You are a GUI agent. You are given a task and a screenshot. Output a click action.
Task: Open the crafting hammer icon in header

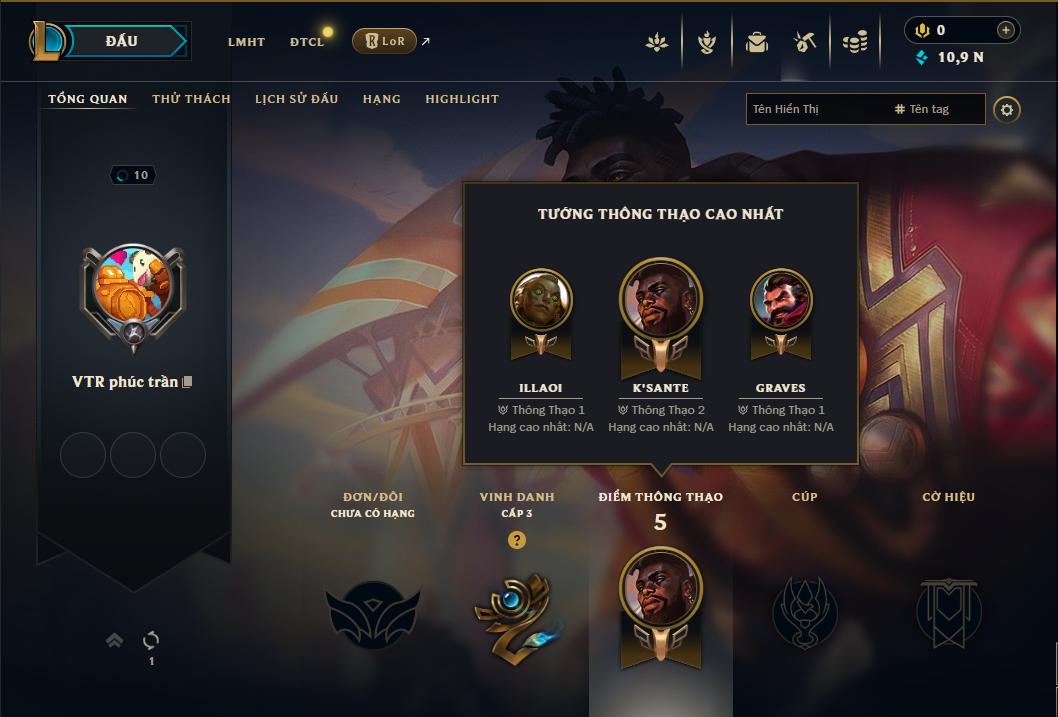tap(805, 43)
